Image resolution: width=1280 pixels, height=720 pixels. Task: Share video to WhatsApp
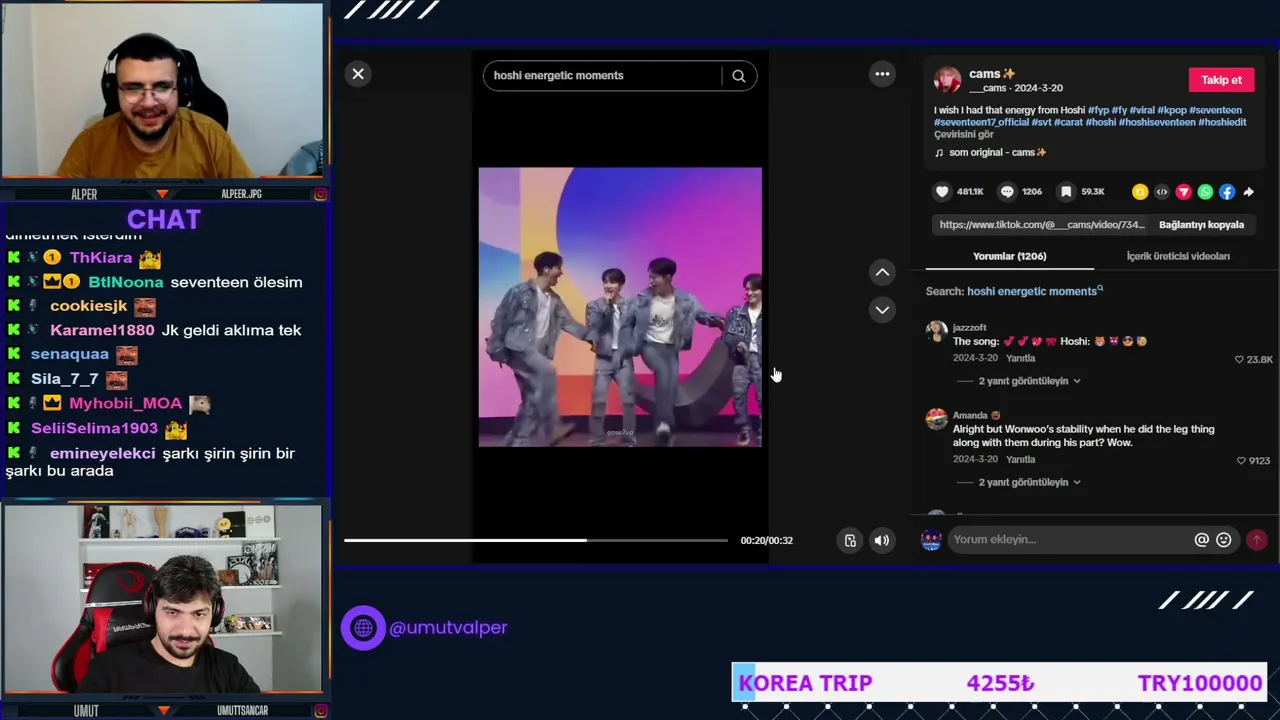click(1205, 192)
